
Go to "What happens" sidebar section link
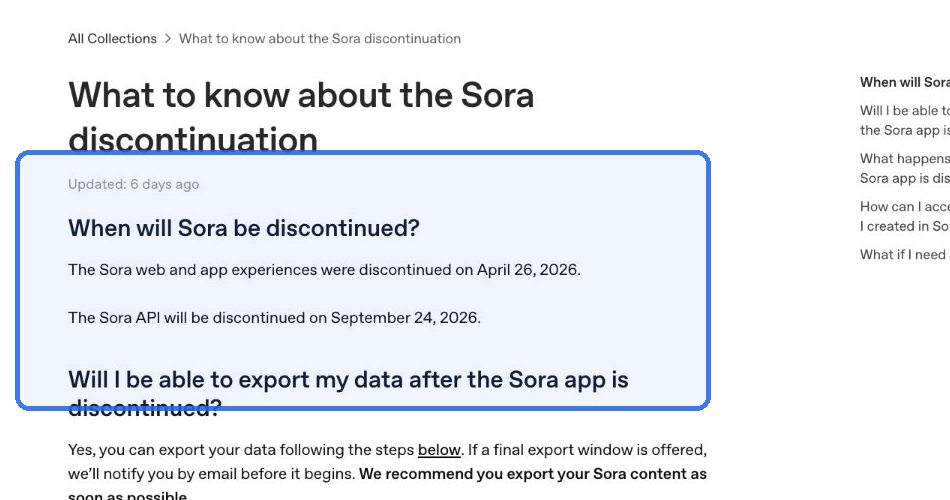click(905, 168)
